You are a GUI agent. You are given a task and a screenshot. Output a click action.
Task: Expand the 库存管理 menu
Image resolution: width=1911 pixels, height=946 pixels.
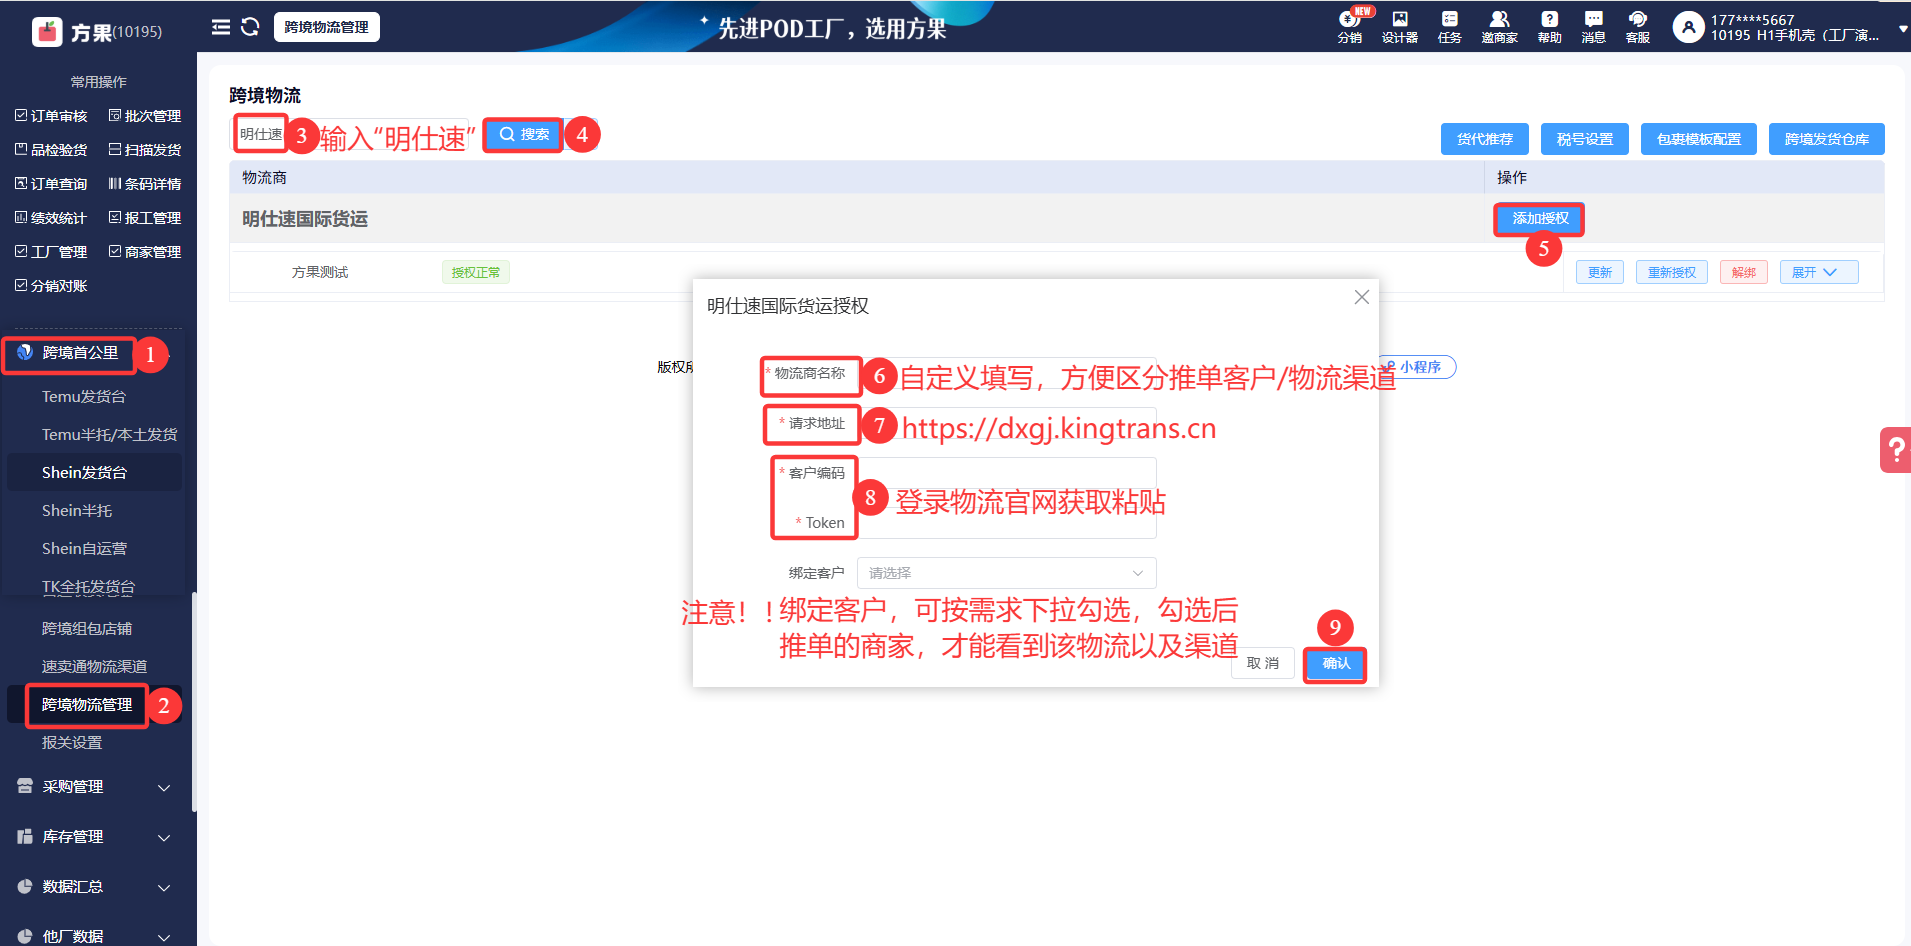[x=95, y=837]
